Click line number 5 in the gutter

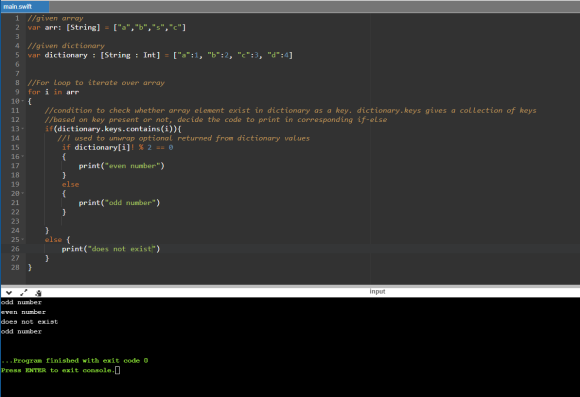pos(17,55)
